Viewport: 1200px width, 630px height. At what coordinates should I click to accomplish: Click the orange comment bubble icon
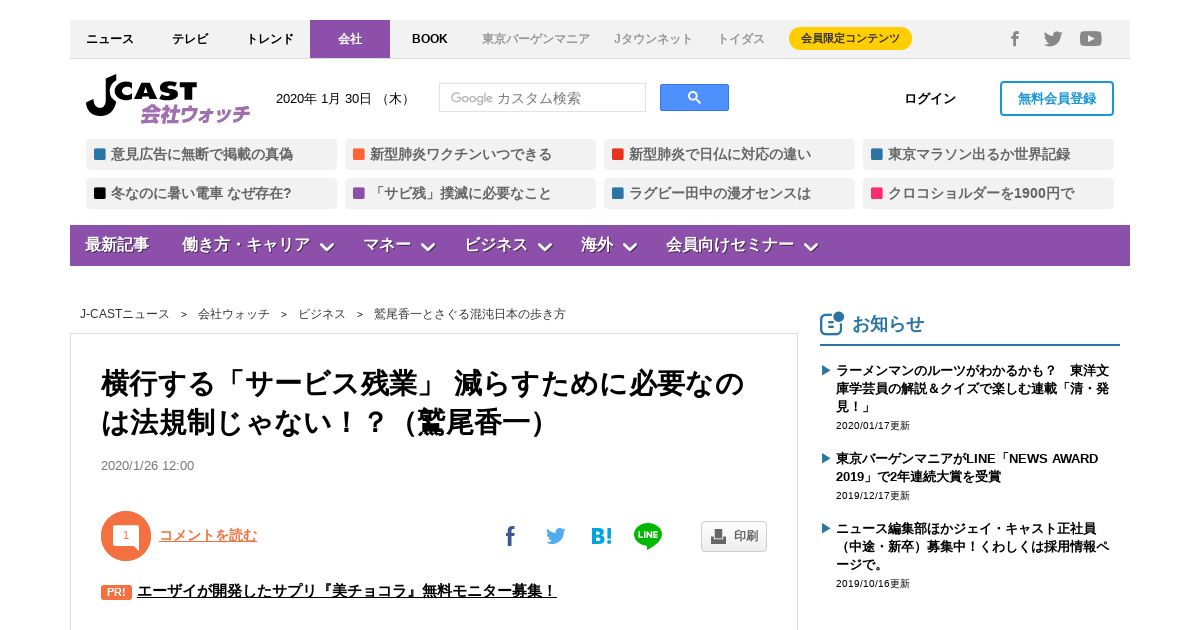click(x=126, y=536)
